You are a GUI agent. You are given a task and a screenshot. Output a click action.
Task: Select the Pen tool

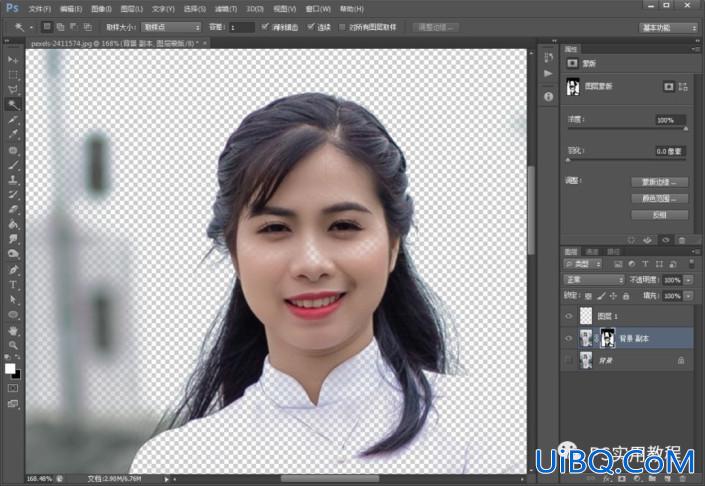click(x=13, y=269)
